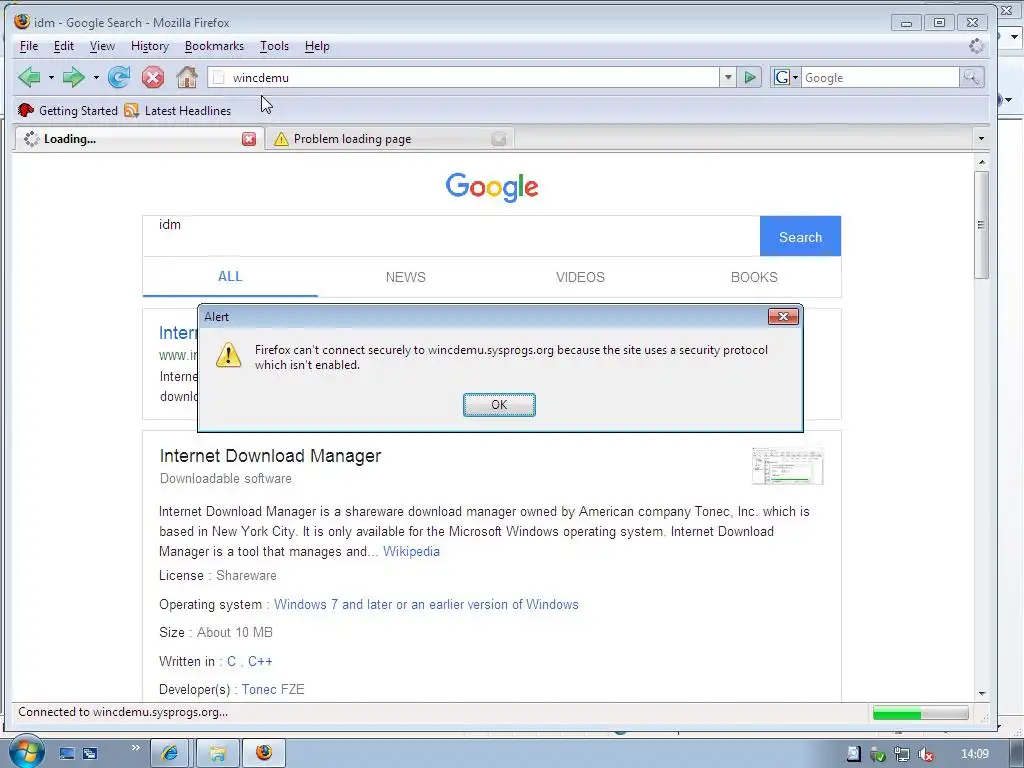The image size is (1024, 768).
Task: Open the Tonec FZE developer link
Action: click(x=273, y=690)
